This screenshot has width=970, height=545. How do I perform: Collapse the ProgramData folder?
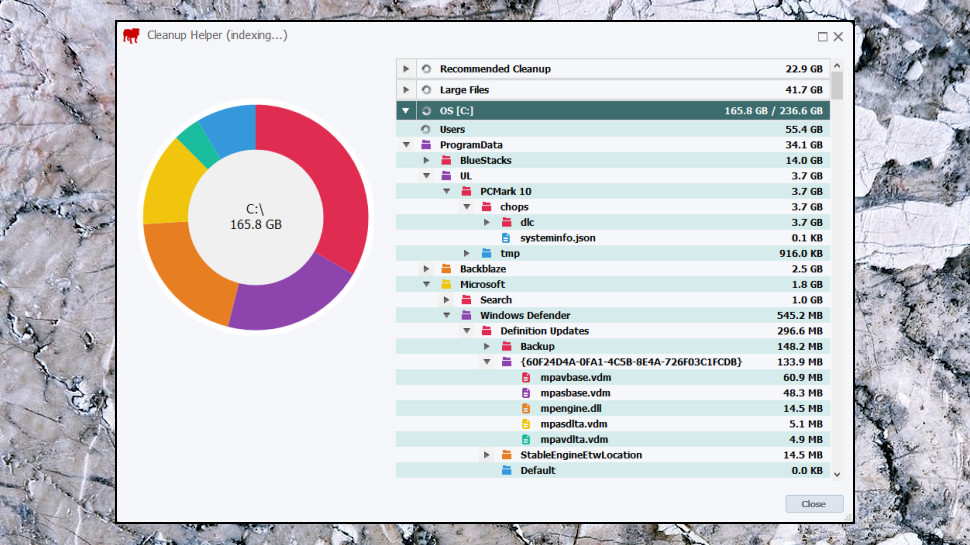(x=406, y=145)
